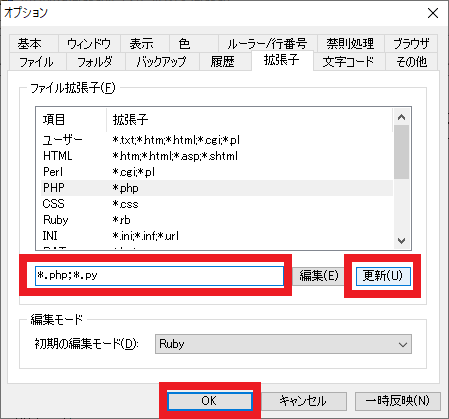This screenshot has width=449, height=419.
Task: Open the 禁則処理 tab
Action: point(350,43)
